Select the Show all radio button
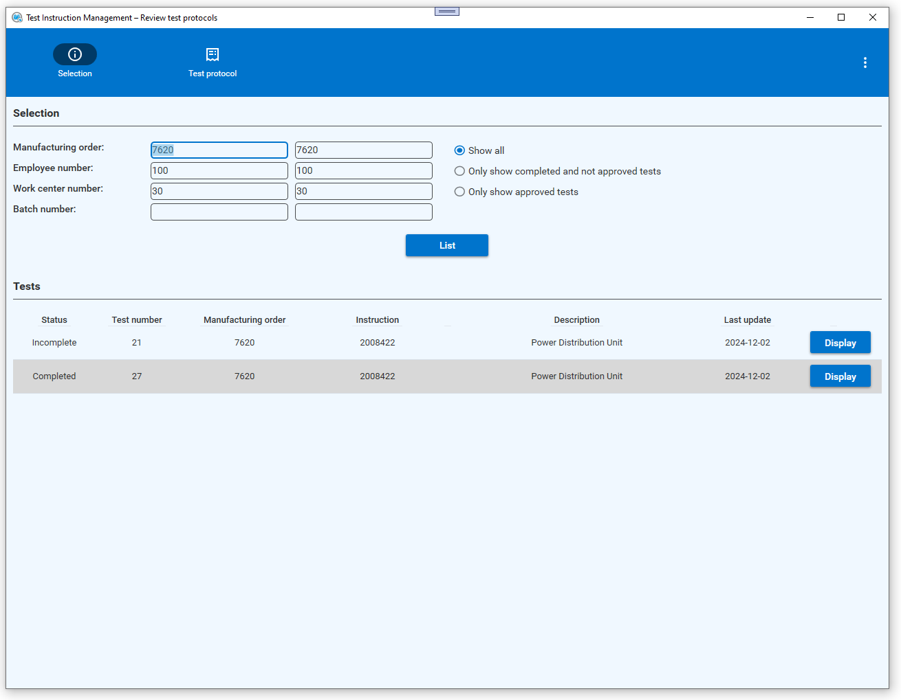The image size is (901, 700). coord(460,151)
